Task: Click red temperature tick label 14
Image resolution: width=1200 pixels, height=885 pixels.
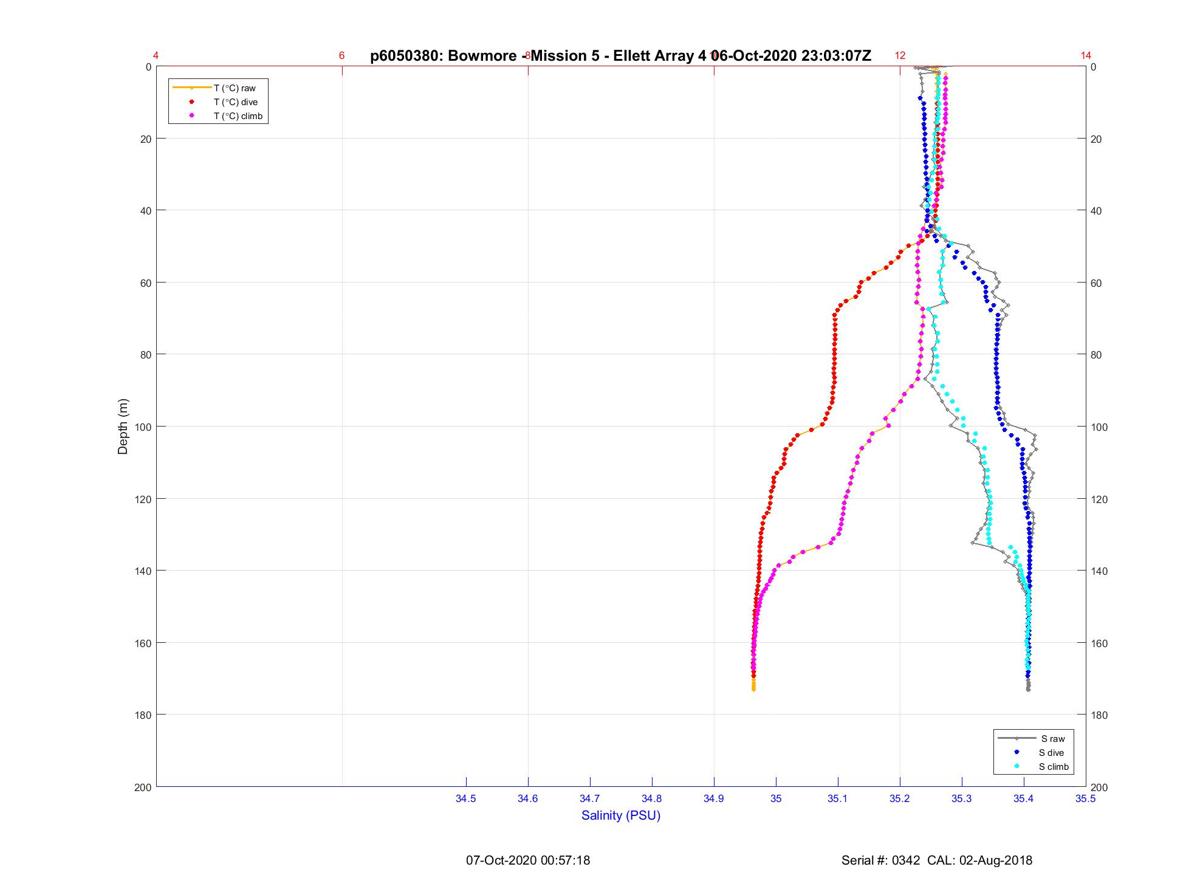Action: coord(1086,56)
